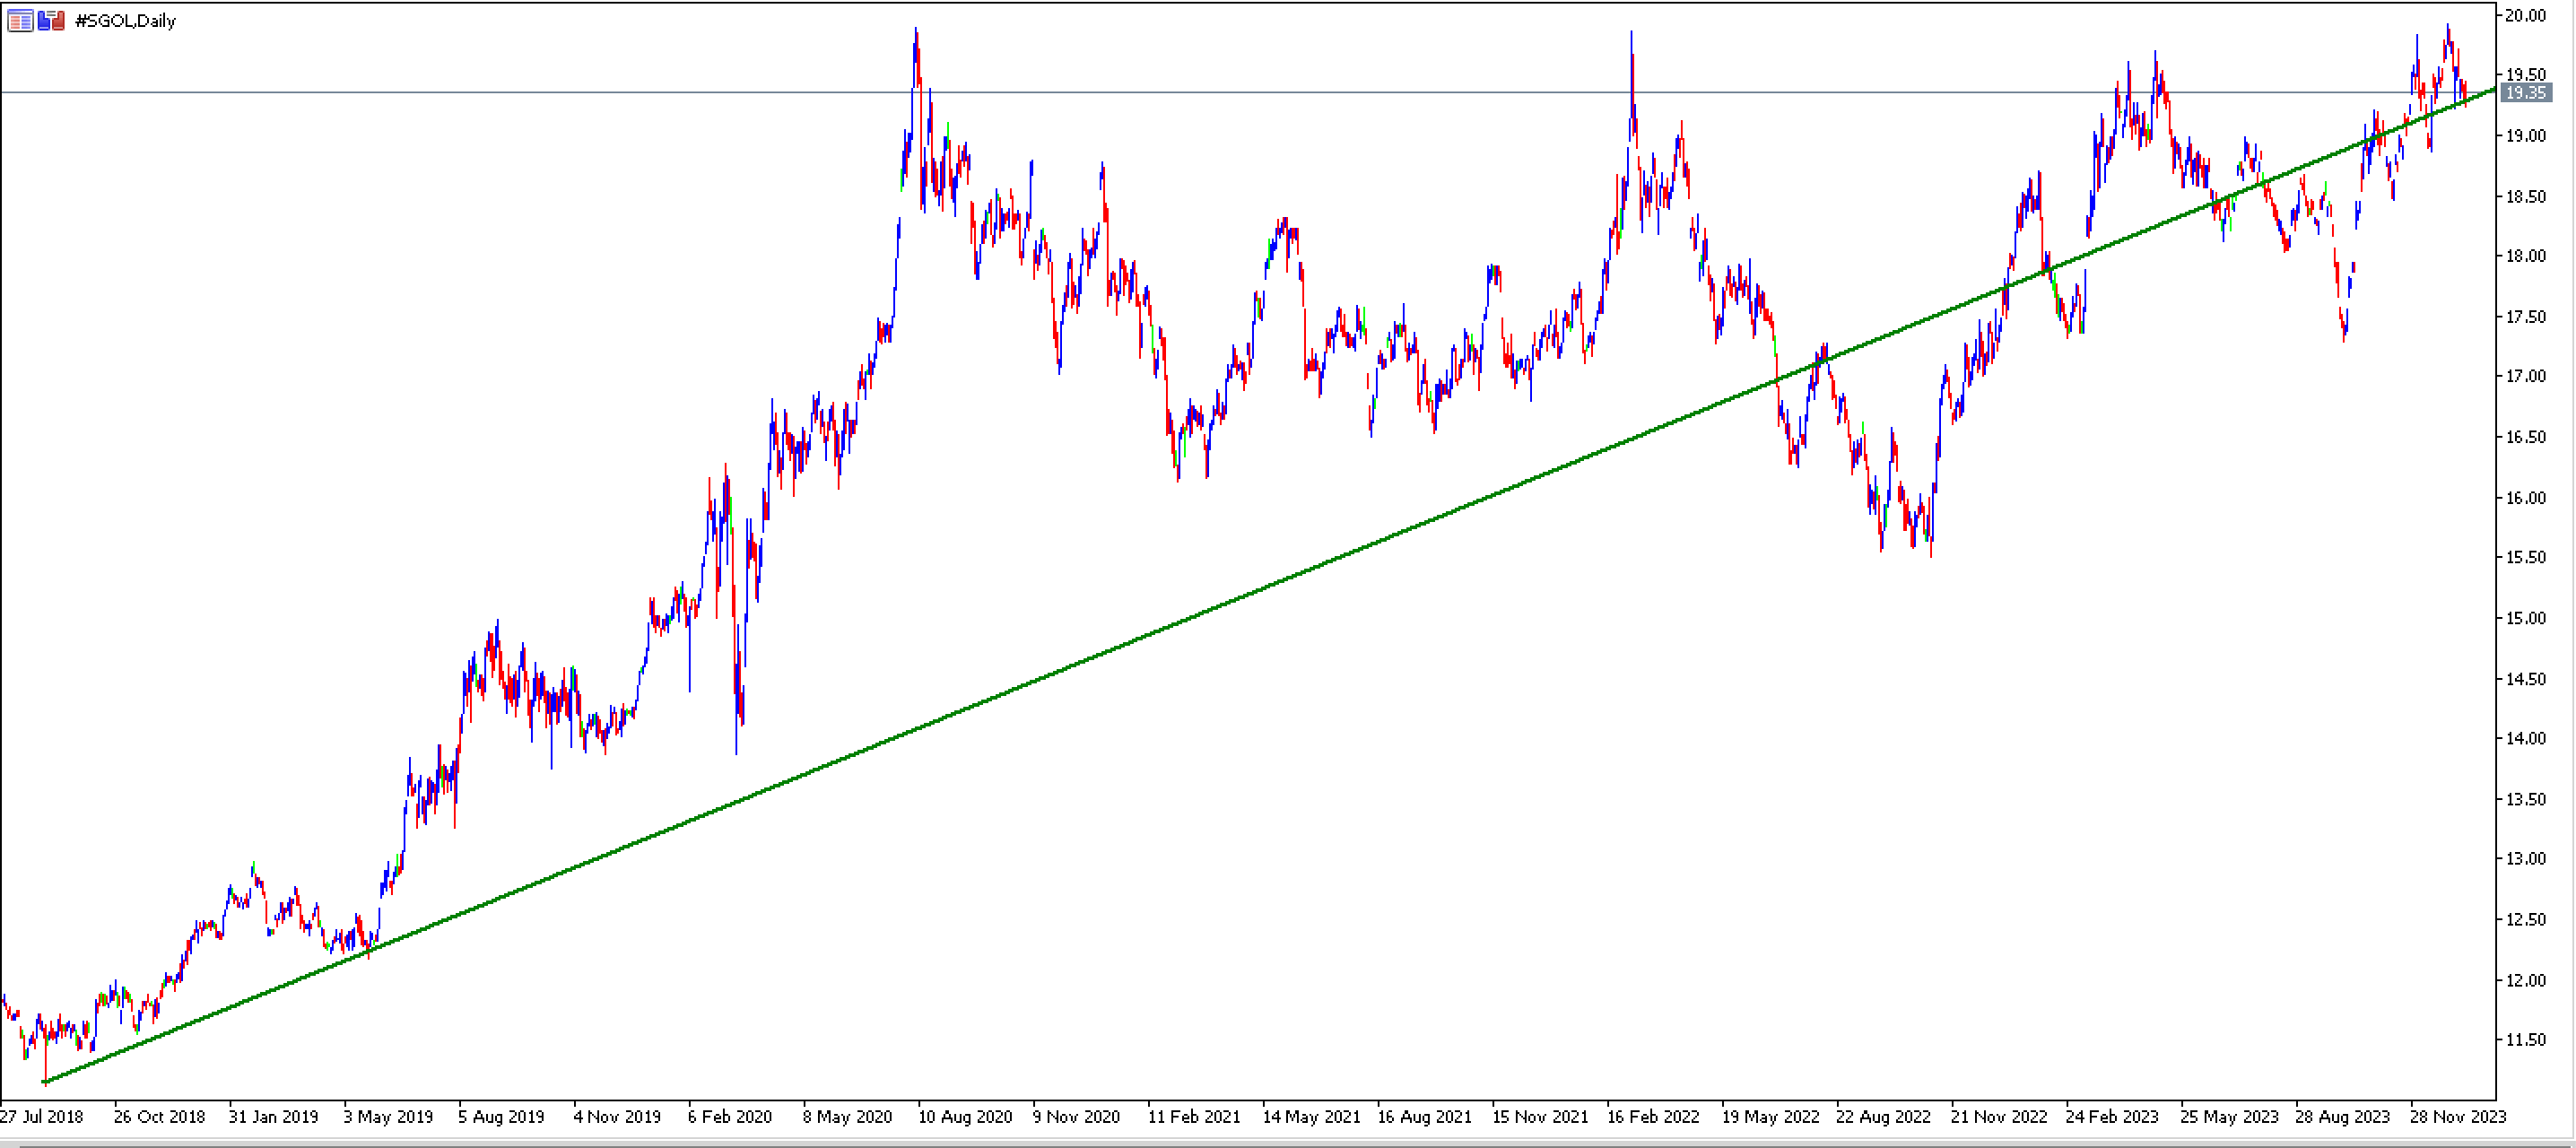Click the 20.00 label on price scale
Viewport: 2576px width, 1148px height.
(2525, 15)
